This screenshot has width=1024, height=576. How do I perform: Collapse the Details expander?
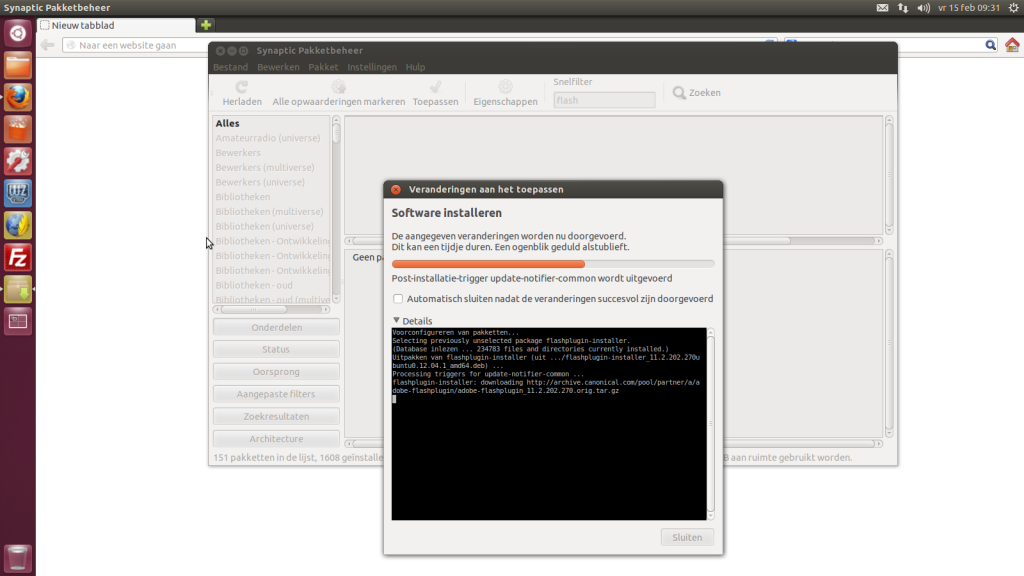click(x=397, y=321)
